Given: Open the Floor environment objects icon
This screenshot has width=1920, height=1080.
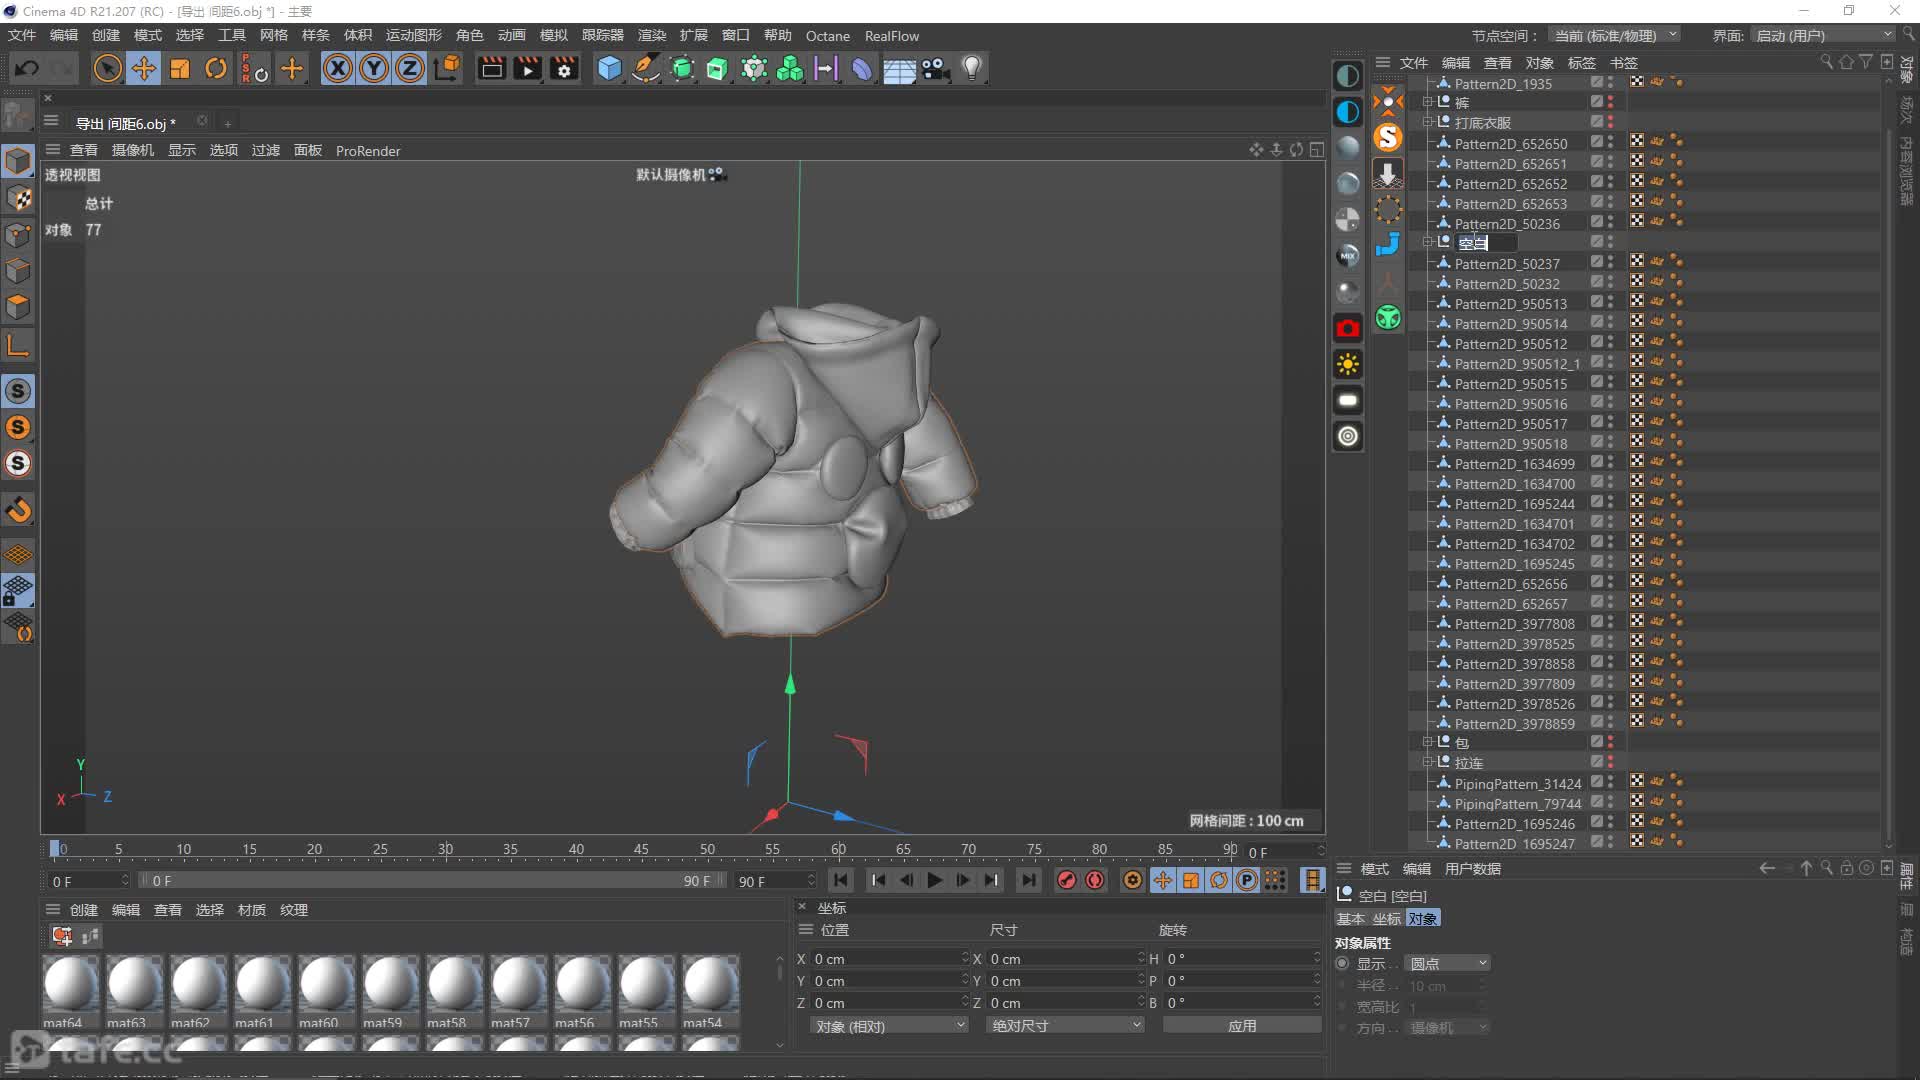Looking at the screenshot, I should (899, 68).
